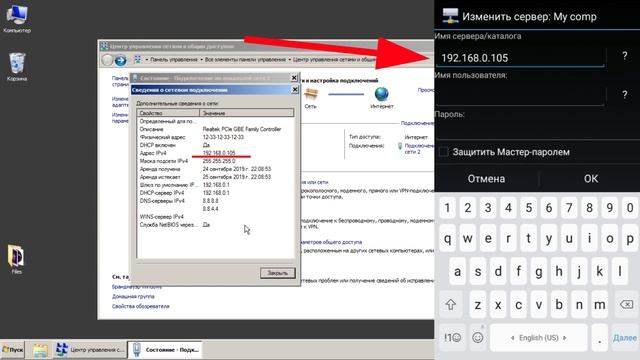
Task: Open the Домашняя группа link
Action: click(133, 296)
